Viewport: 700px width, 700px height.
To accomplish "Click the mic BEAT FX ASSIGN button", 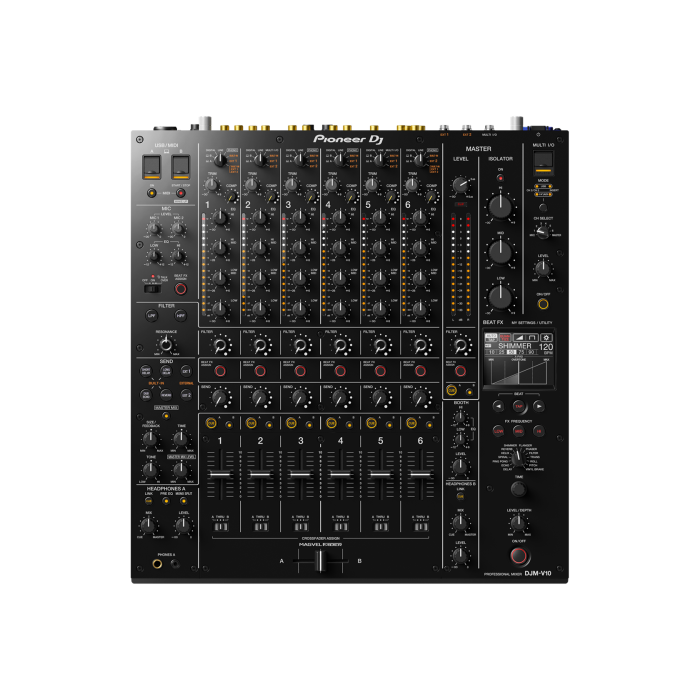I will 180,289.
